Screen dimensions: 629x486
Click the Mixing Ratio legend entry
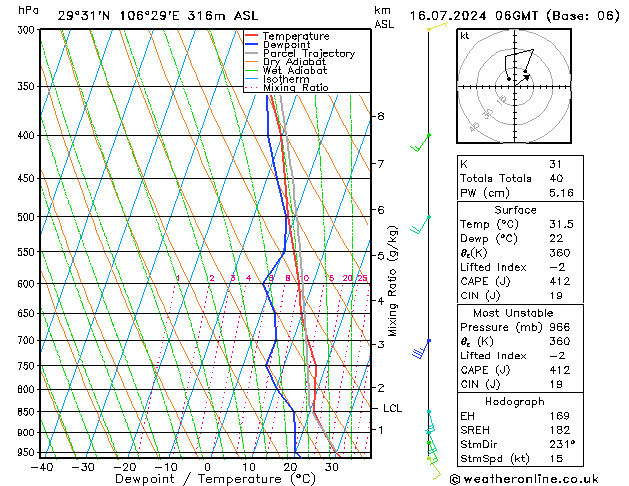(x=293, y=88)
